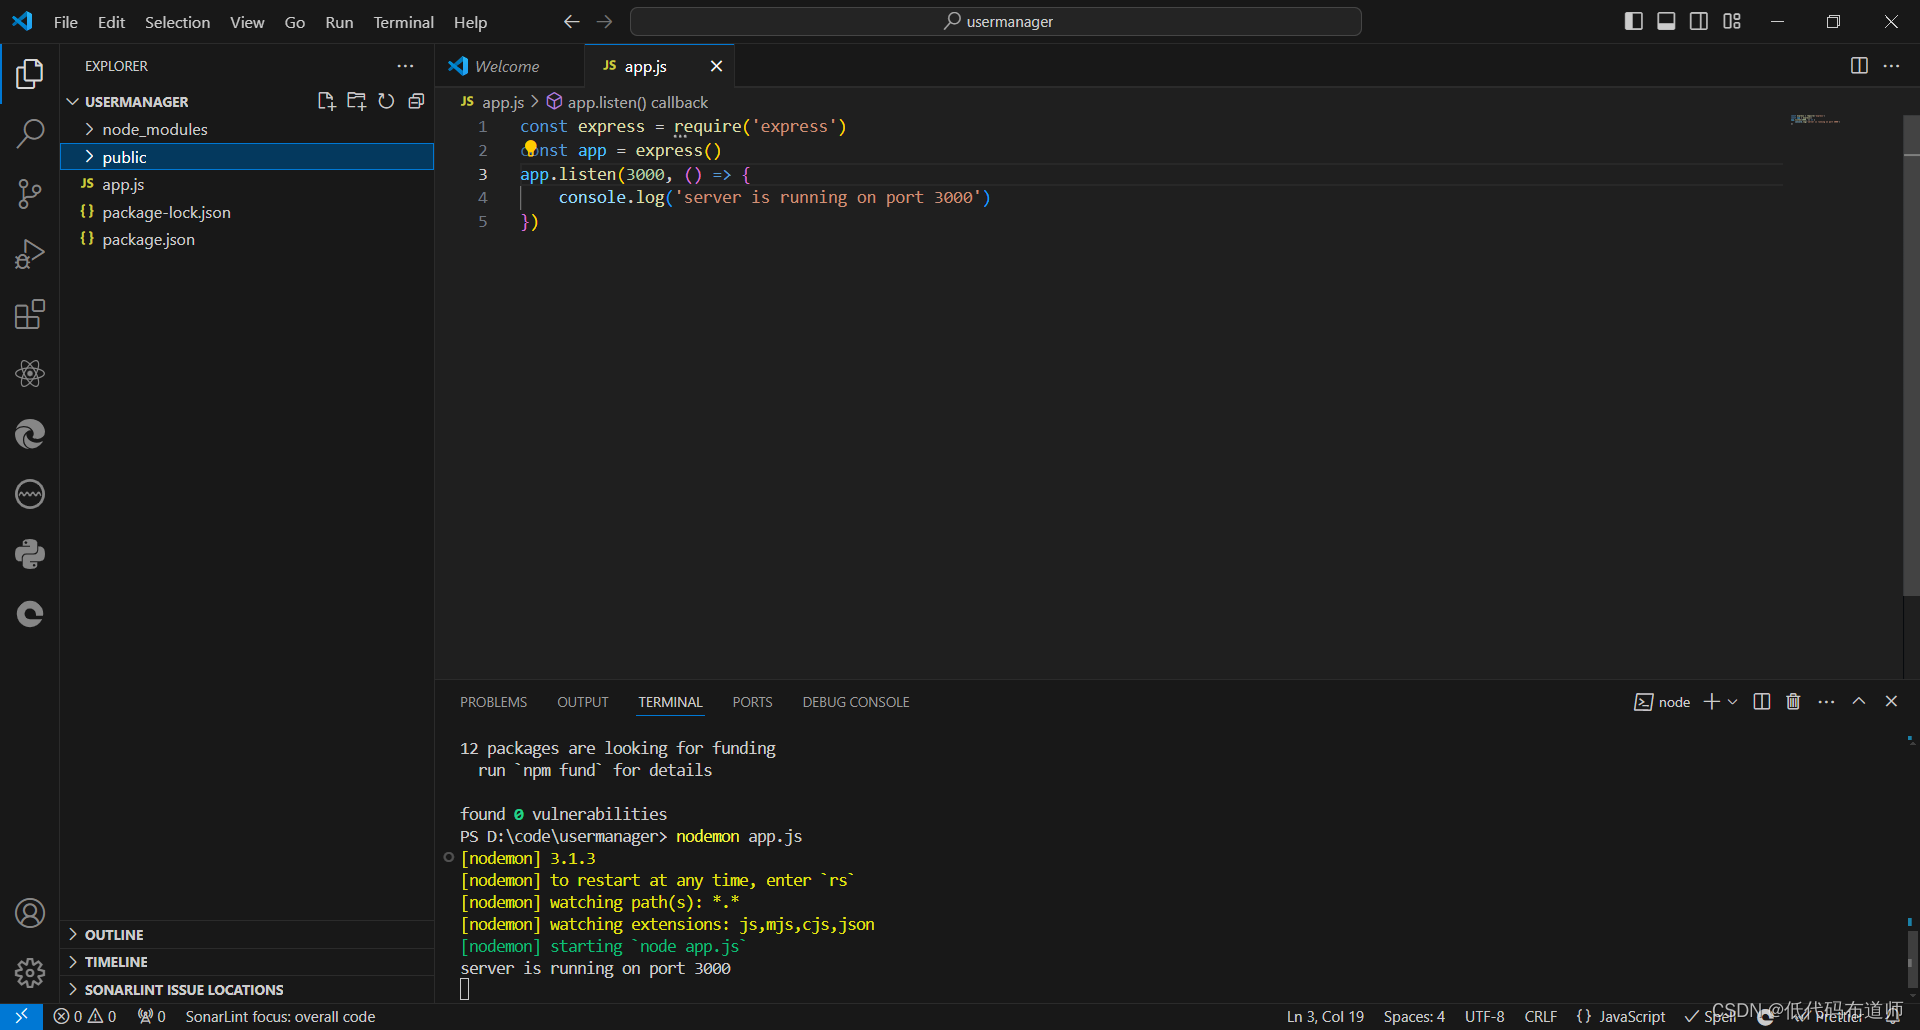1920x1030 pixels.
Task: Open the Selection menu
Action: click(177, 22)
